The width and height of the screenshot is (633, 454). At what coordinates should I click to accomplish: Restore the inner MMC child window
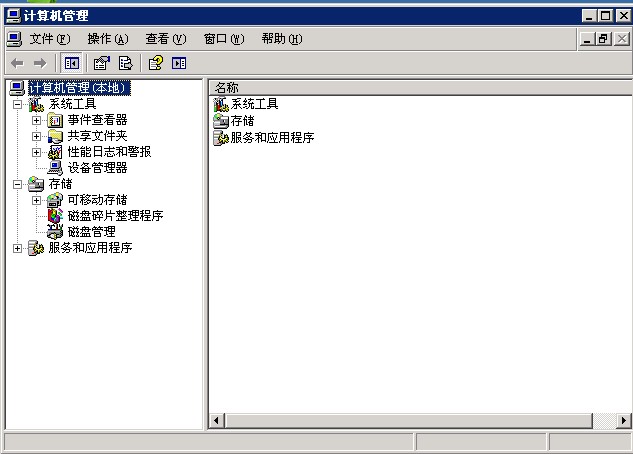(604, 39)
